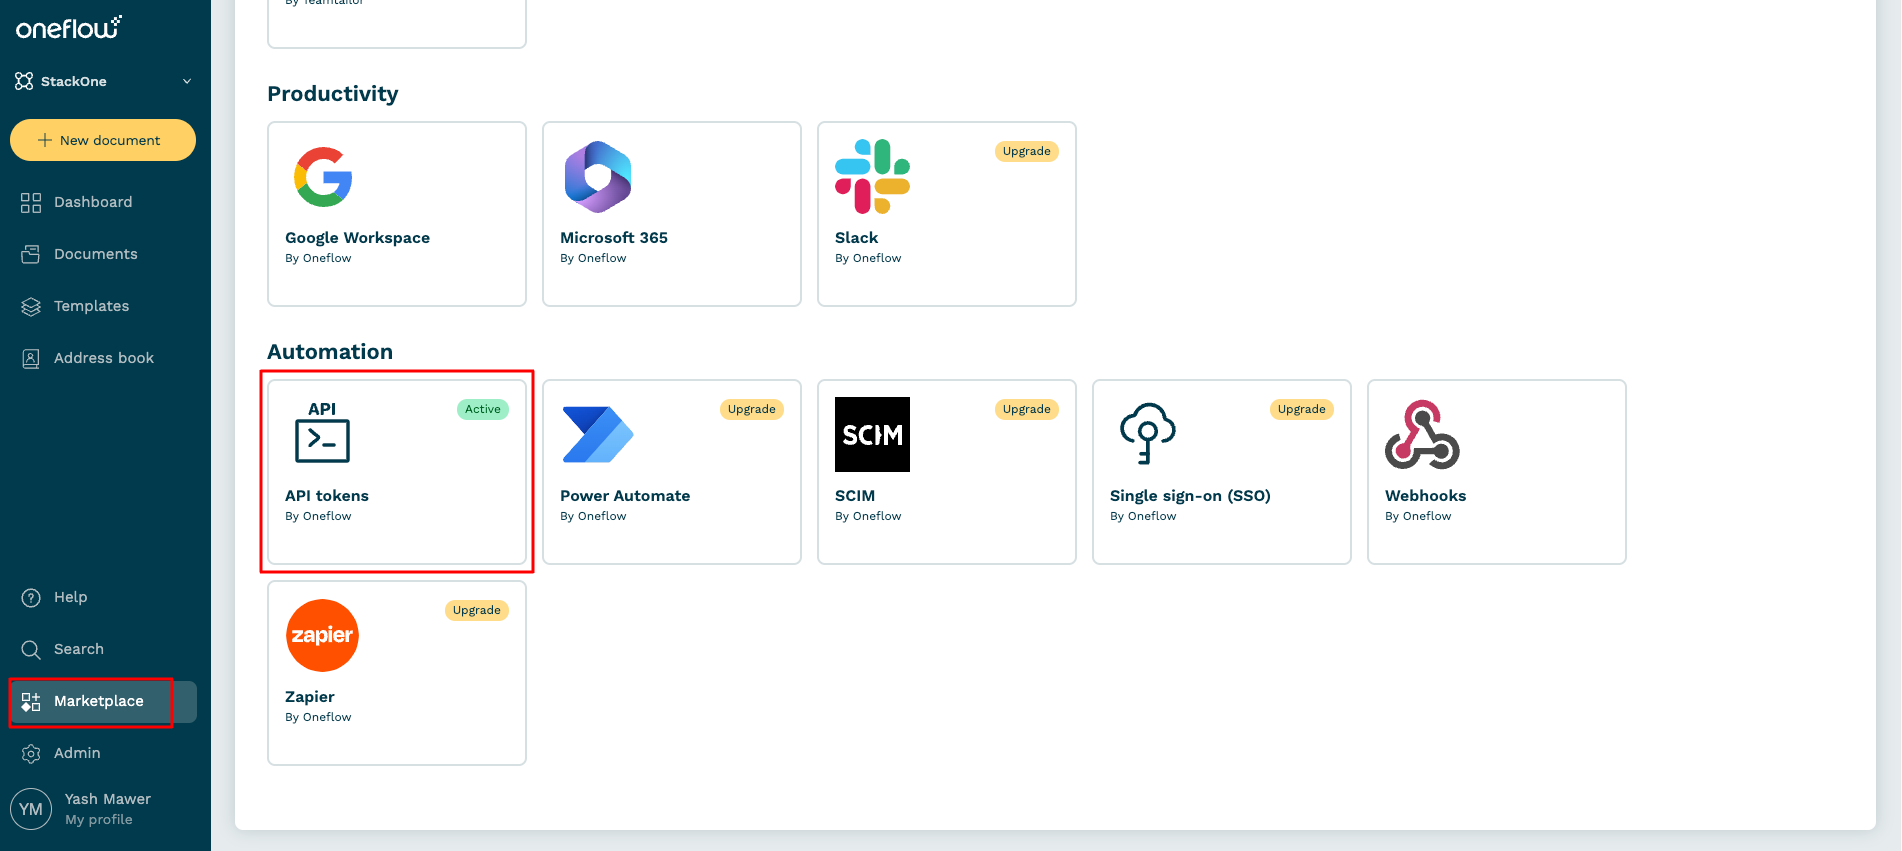Open the Zapier integration card
The image size is (1902, 851).
[x=397, y=673]
